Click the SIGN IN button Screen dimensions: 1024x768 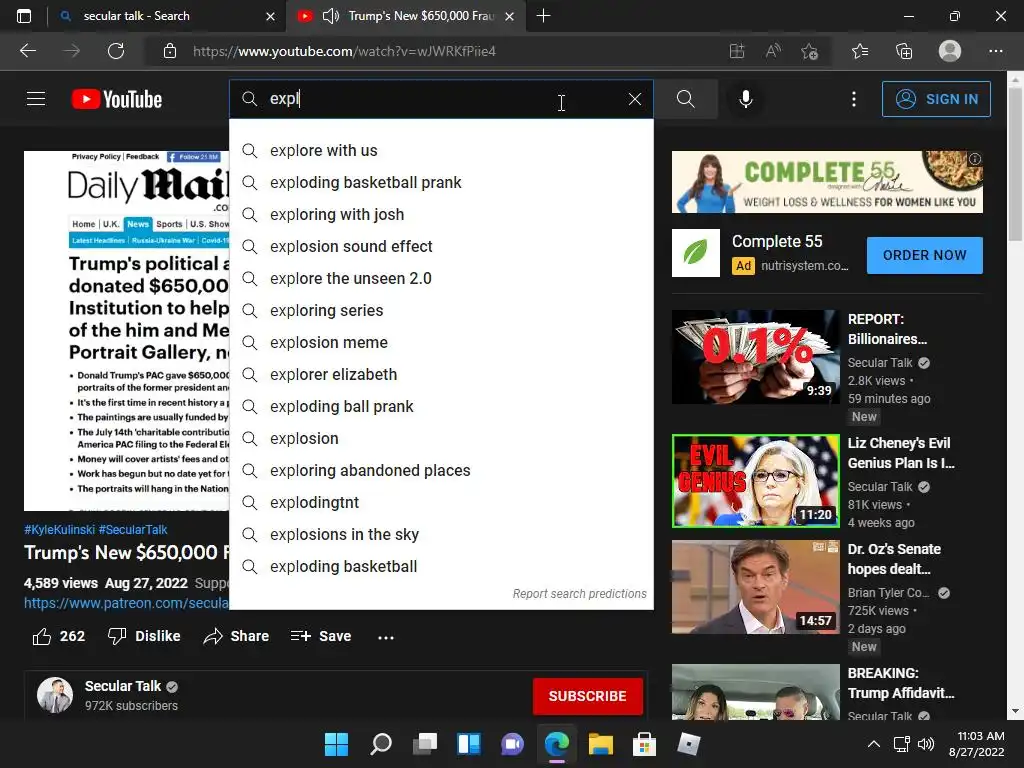(936, 99)
